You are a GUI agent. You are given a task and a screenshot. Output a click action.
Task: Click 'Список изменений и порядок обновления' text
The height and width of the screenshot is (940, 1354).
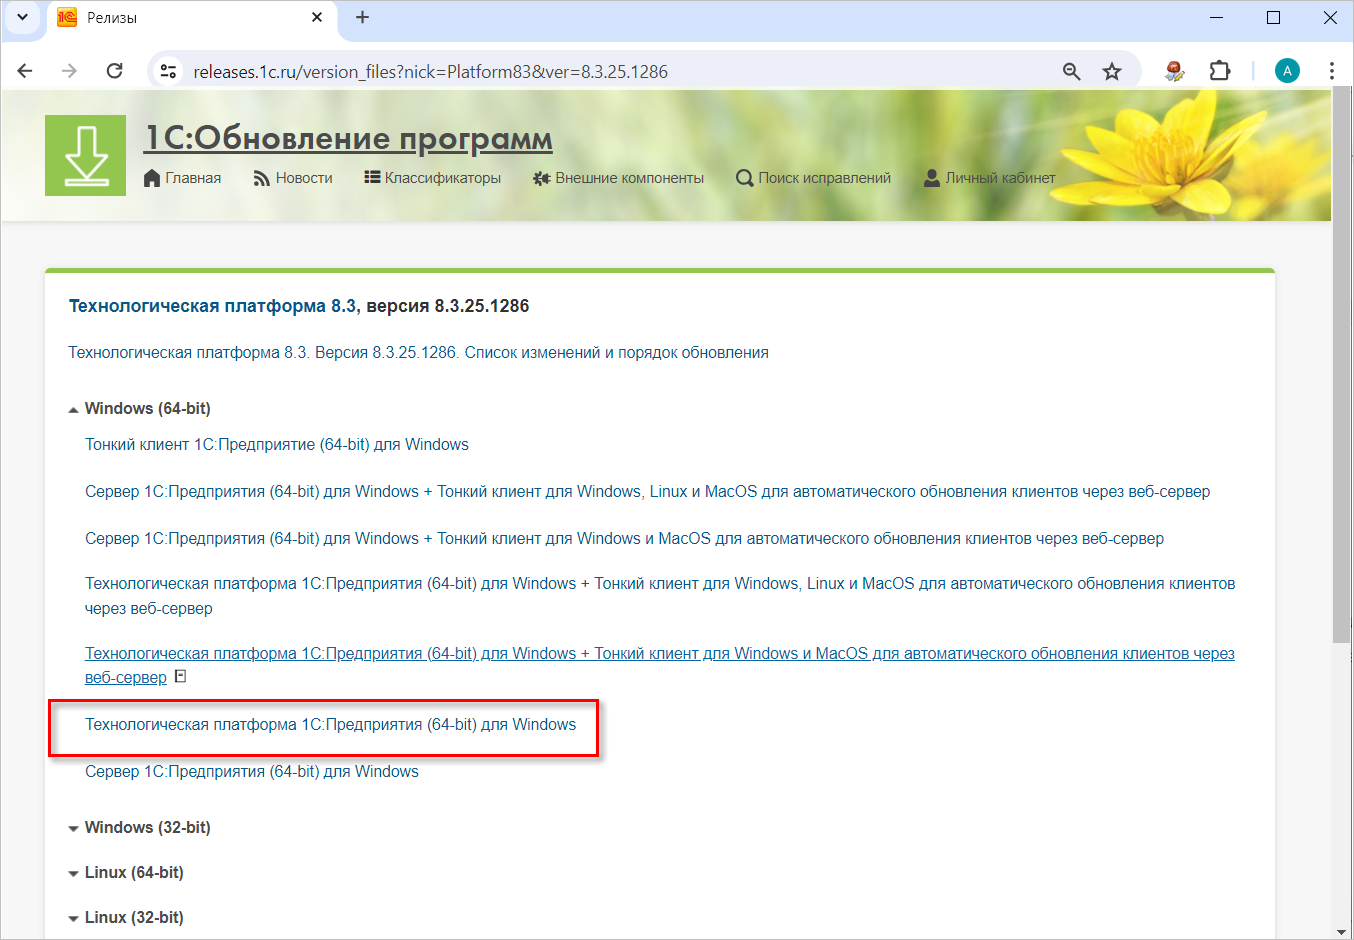[617, 352]
